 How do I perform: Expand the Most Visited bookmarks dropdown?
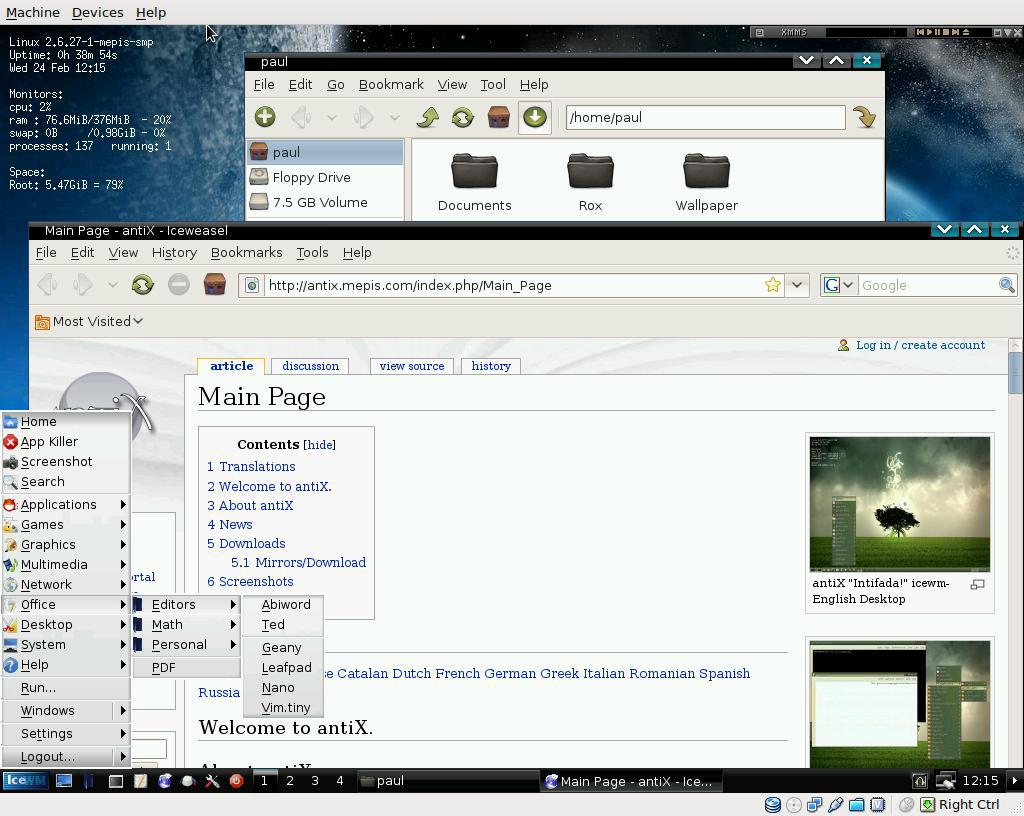[x=89, y=321]
